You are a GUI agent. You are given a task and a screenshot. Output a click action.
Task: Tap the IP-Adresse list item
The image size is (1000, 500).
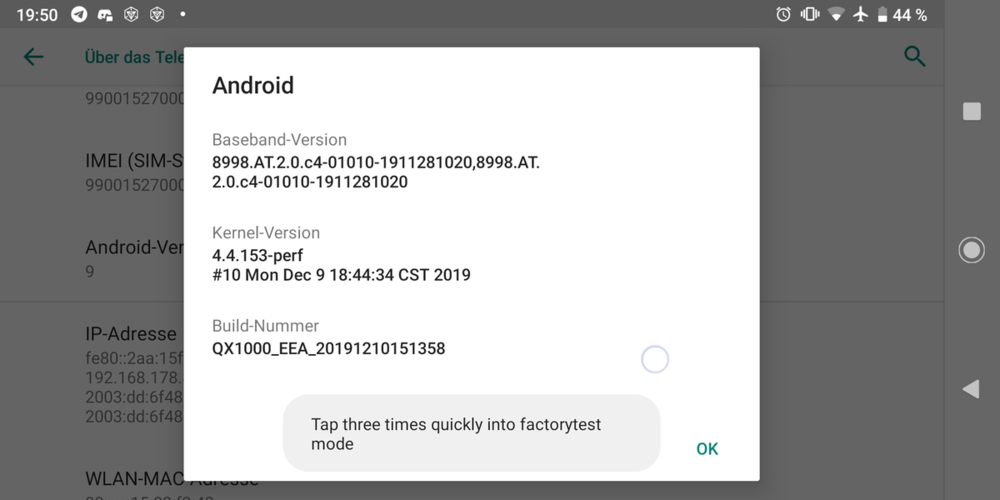[131, 334]
